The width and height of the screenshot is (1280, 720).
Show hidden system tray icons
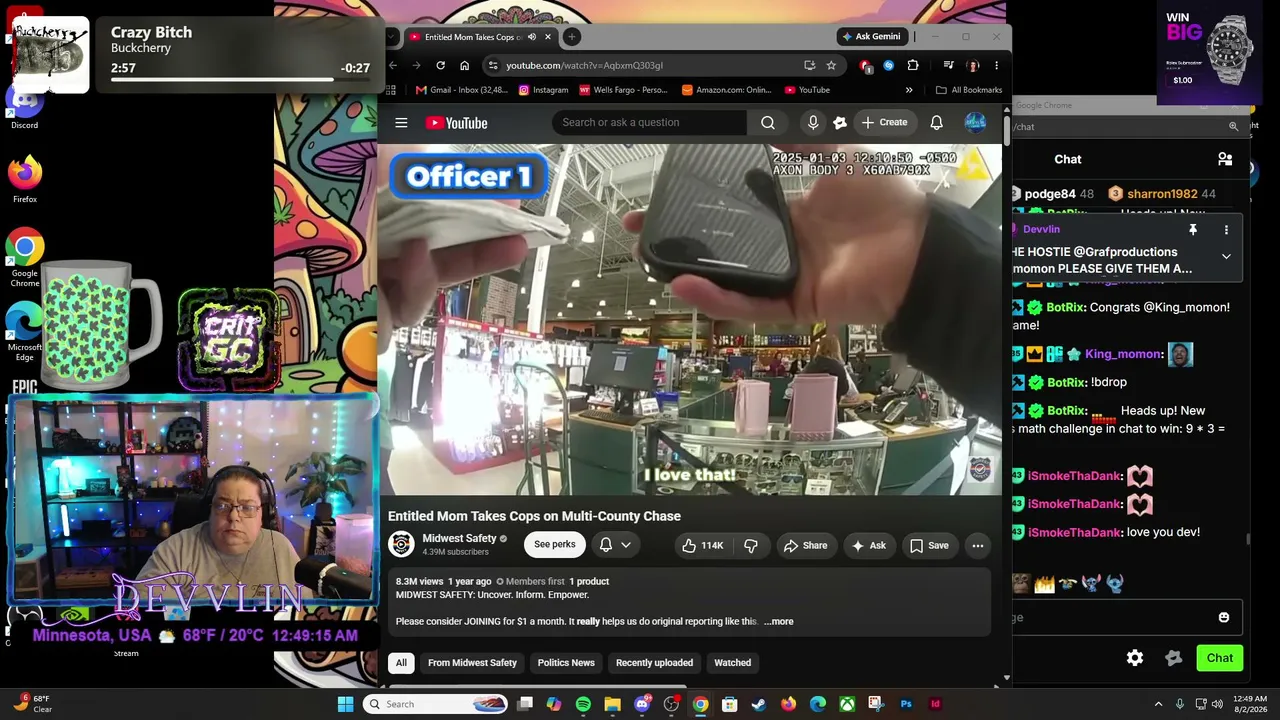[1159, 704]
